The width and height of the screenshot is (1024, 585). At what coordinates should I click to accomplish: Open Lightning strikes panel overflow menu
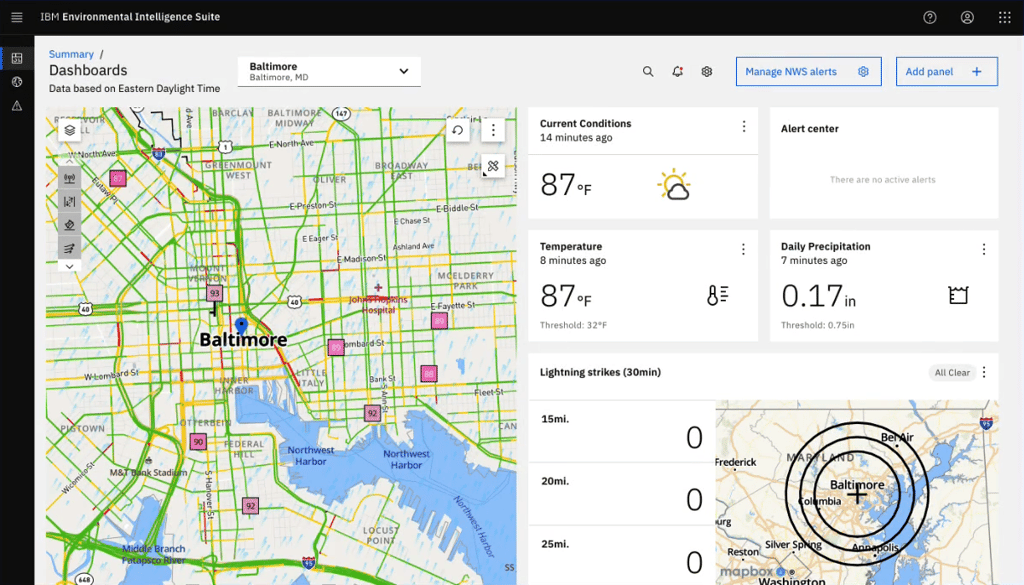[984, 372]
